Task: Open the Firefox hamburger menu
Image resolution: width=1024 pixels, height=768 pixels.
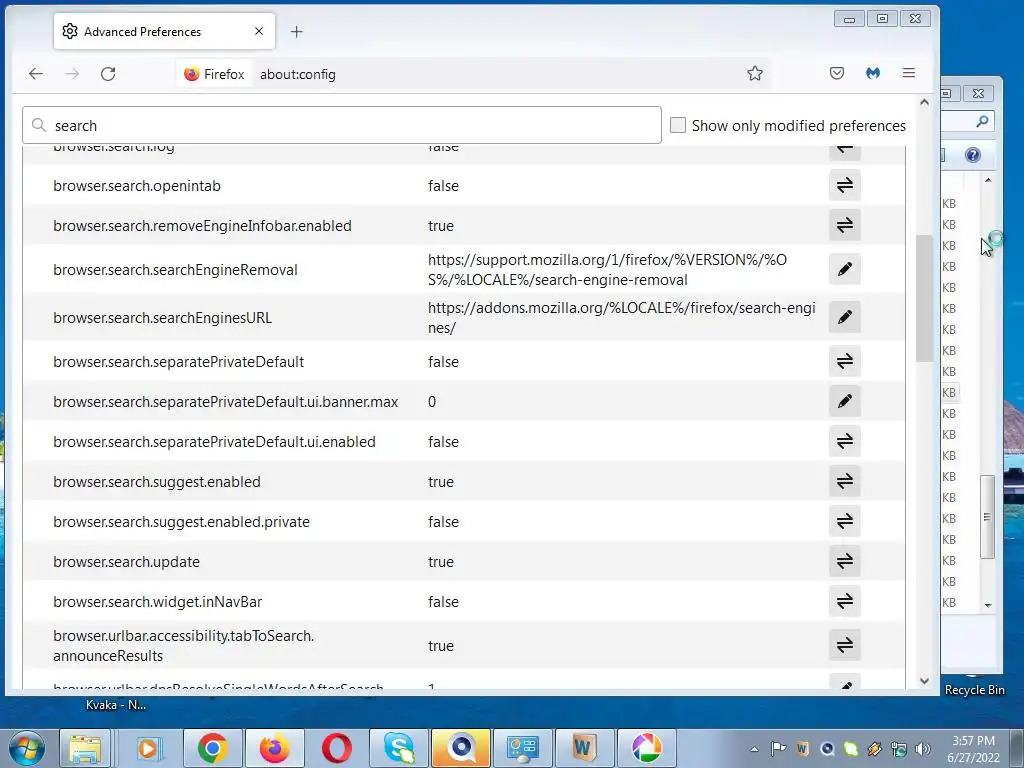Action: (909, 73)
